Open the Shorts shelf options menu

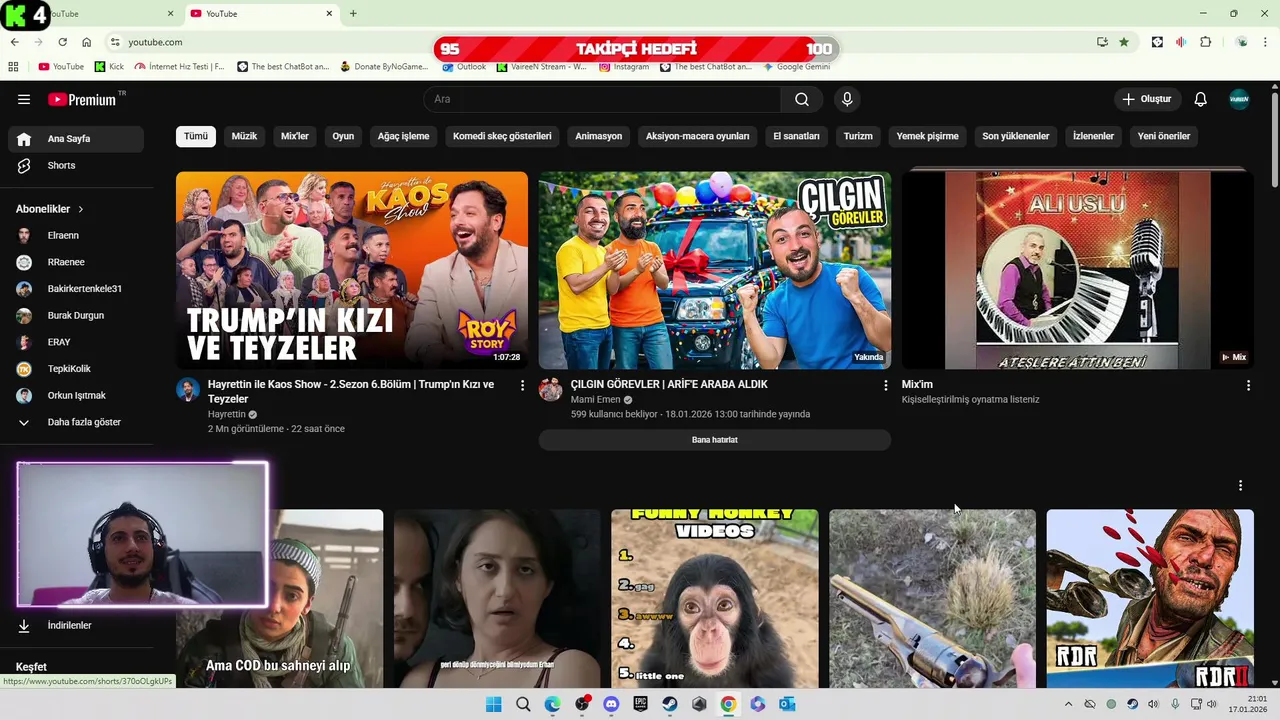[1240, 486]
